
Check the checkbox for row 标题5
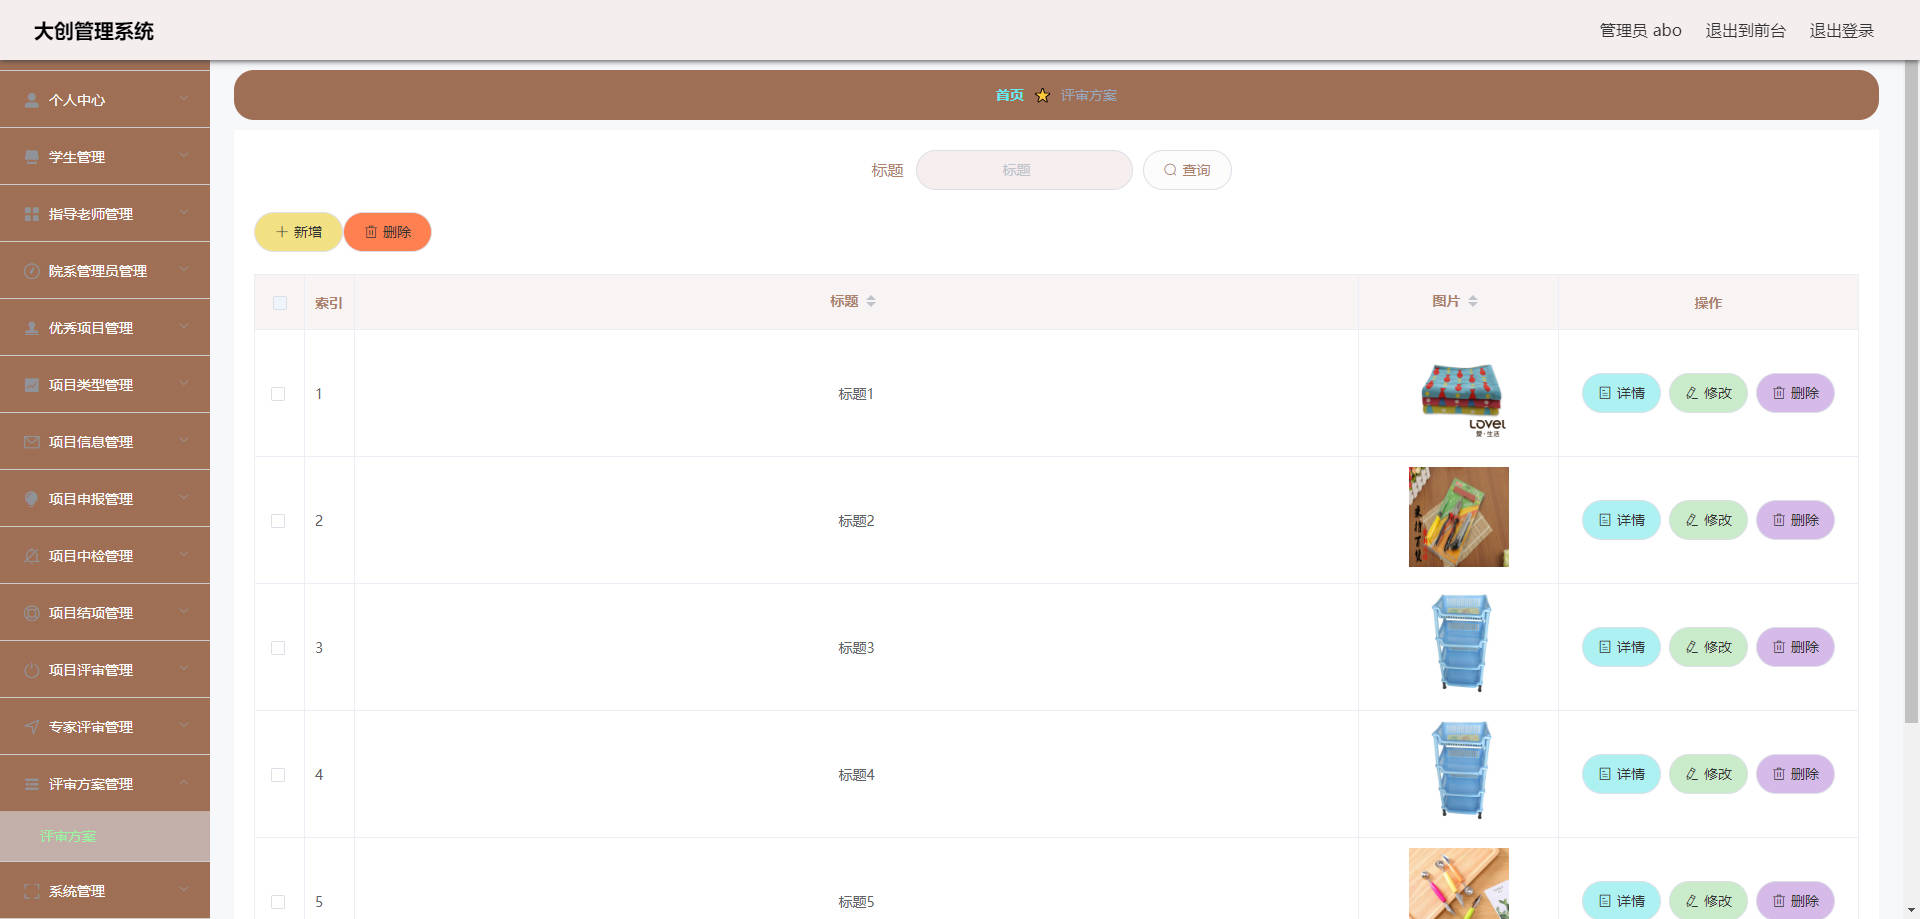click(278, 902)
